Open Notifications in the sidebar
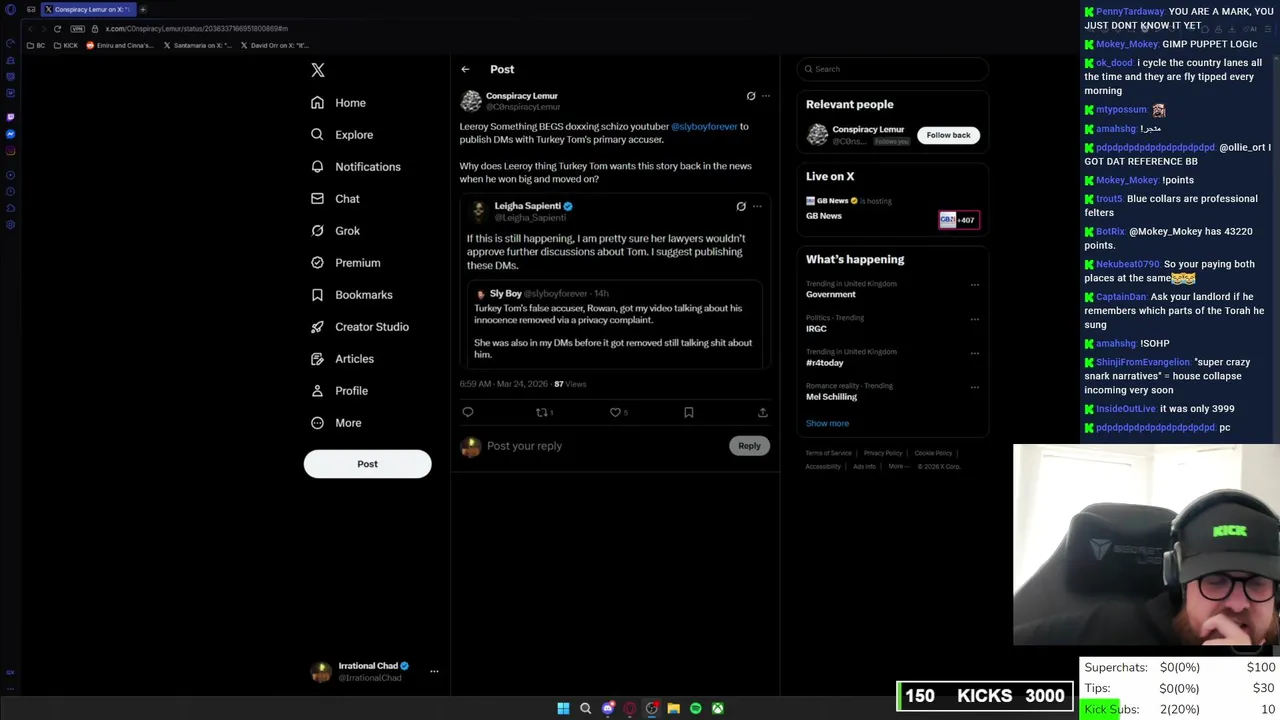 [x=355, y=167]
